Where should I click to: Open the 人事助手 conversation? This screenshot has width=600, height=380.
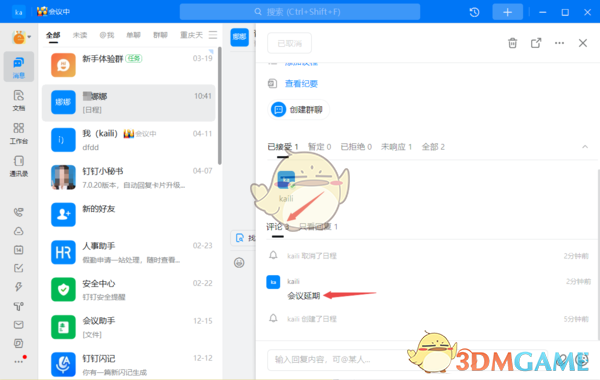(x=129, y=253)
